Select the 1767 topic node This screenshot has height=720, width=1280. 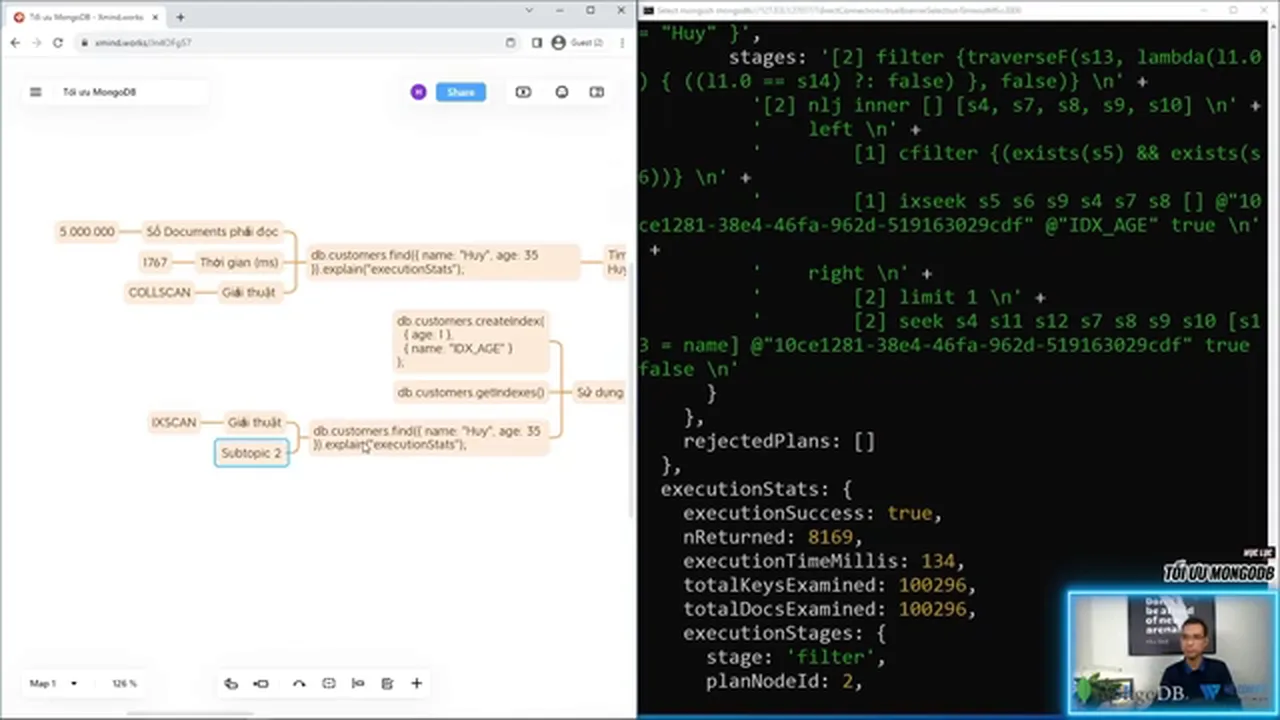tap(155, 262)
